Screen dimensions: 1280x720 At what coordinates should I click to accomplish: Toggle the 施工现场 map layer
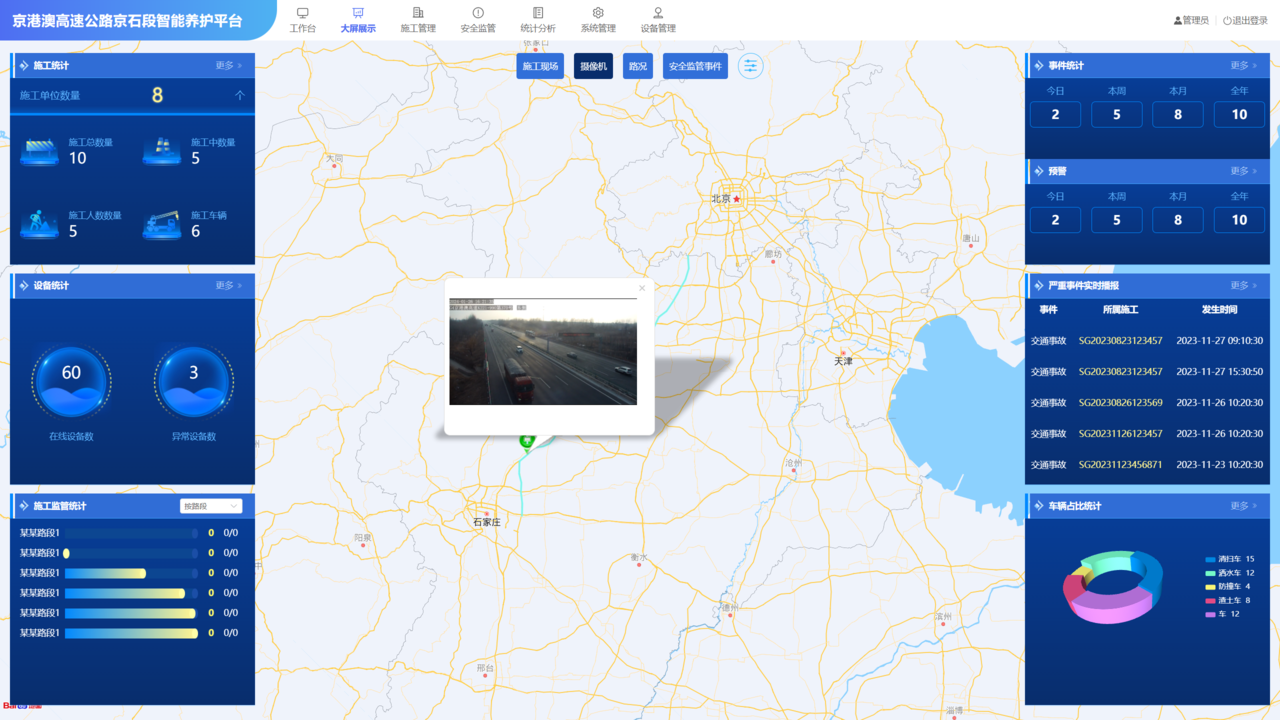(540, 66)
